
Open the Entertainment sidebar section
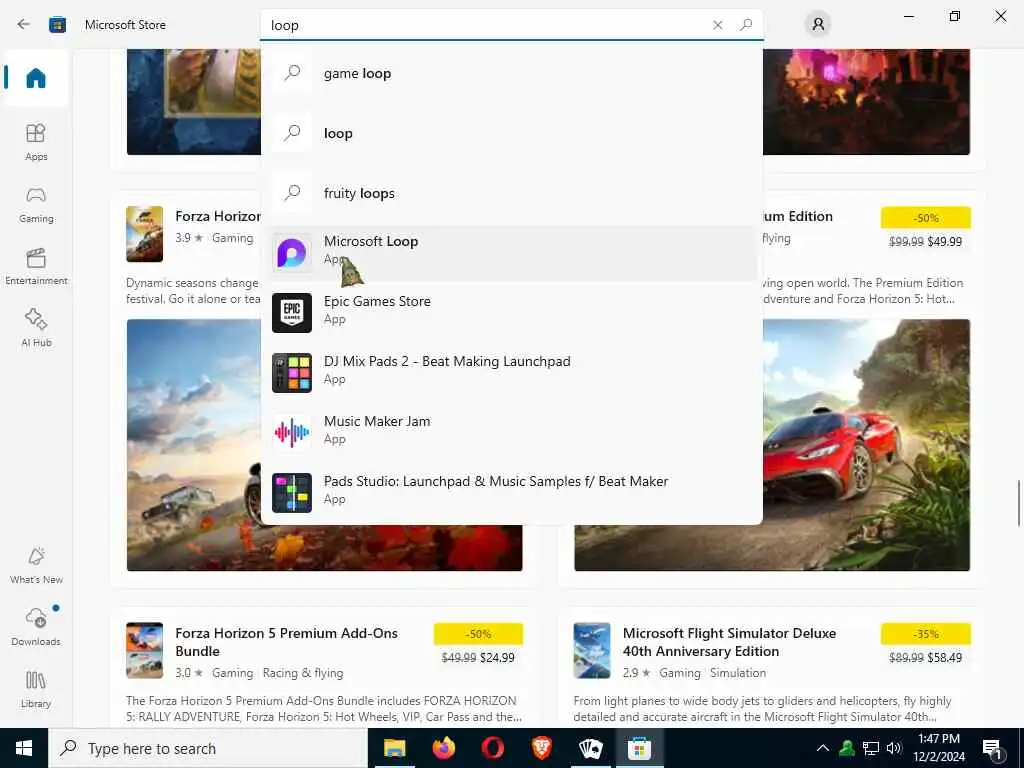[x=36, y=266]
